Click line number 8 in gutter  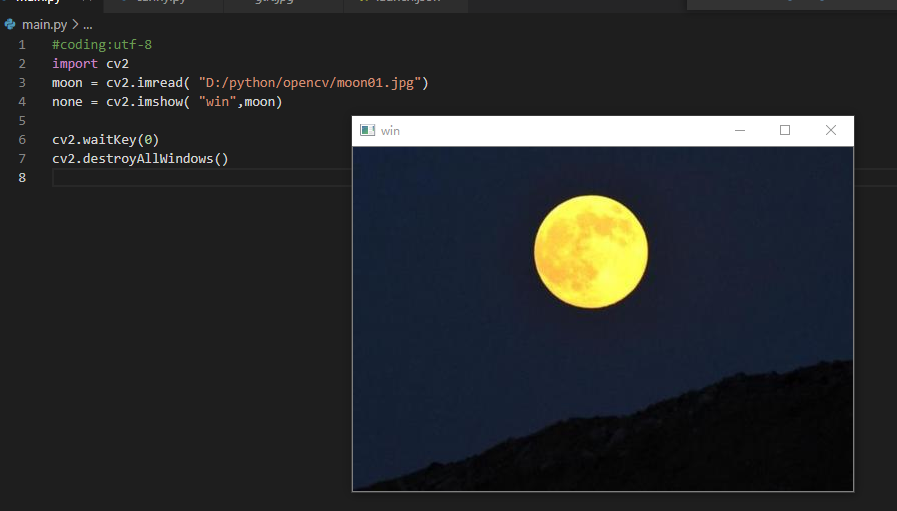22,178
